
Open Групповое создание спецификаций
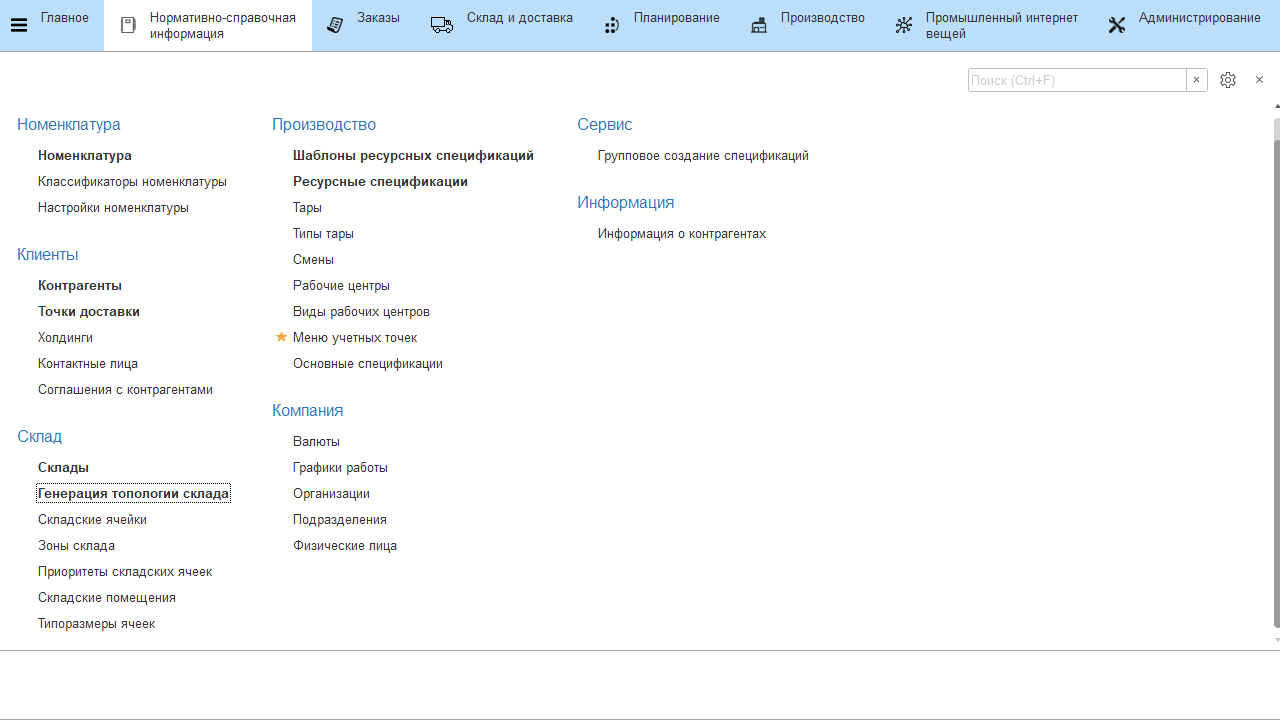point(703,156)
